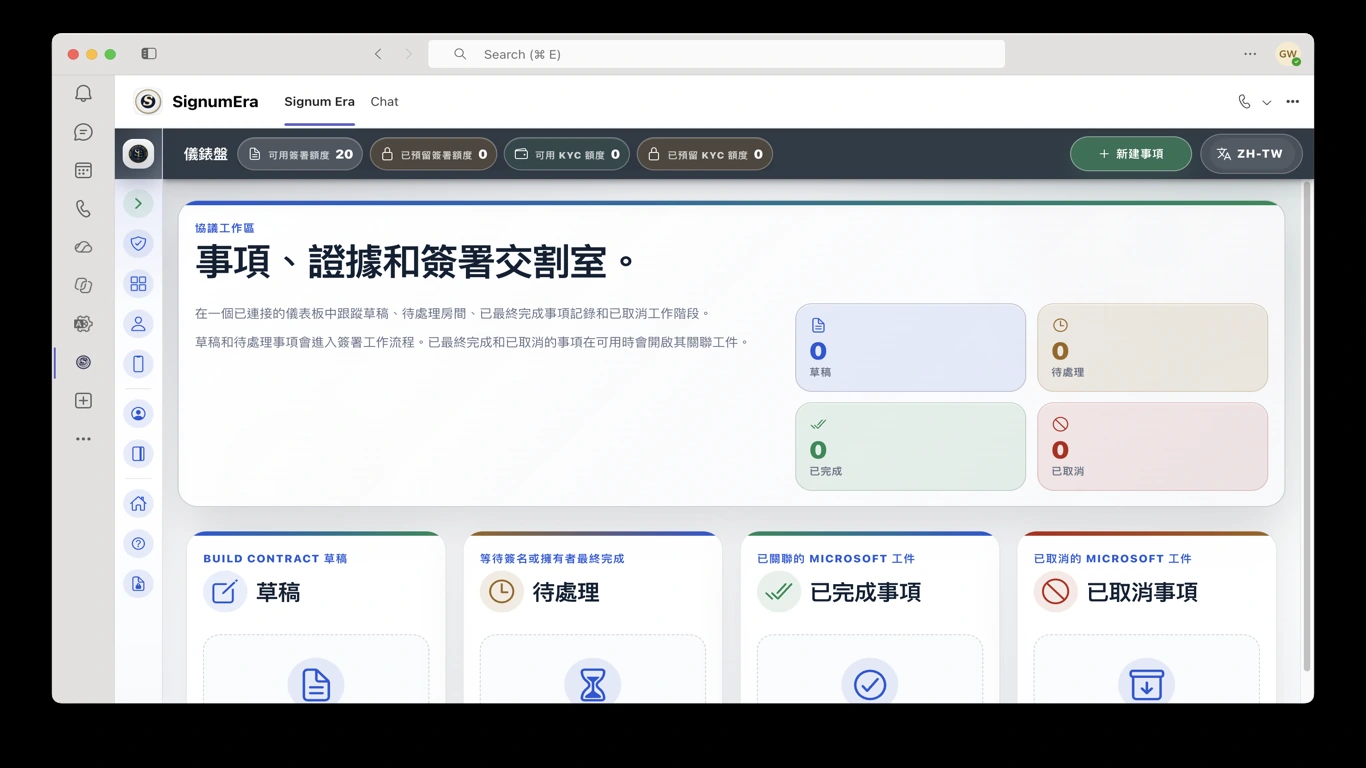The image size is (1366, 768).
Task: Click the Teams search field
Action: pyautogui.click(x=716, y=54)
